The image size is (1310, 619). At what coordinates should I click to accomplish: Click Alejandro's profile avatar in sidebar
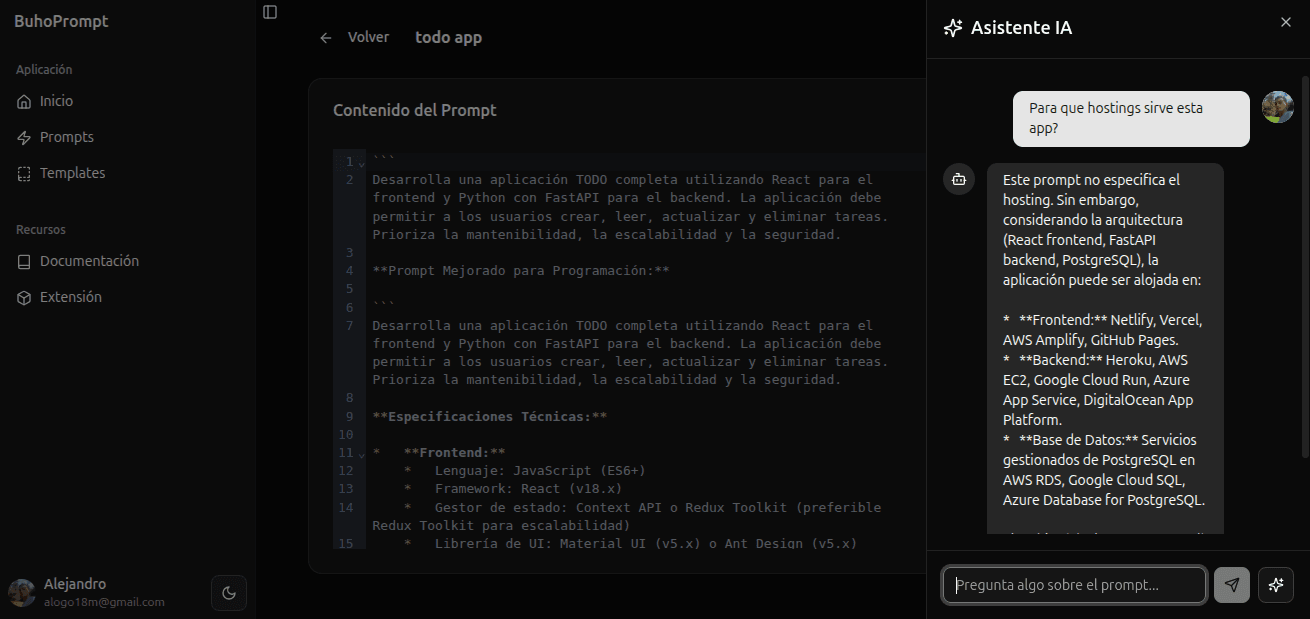coord(22,593)
